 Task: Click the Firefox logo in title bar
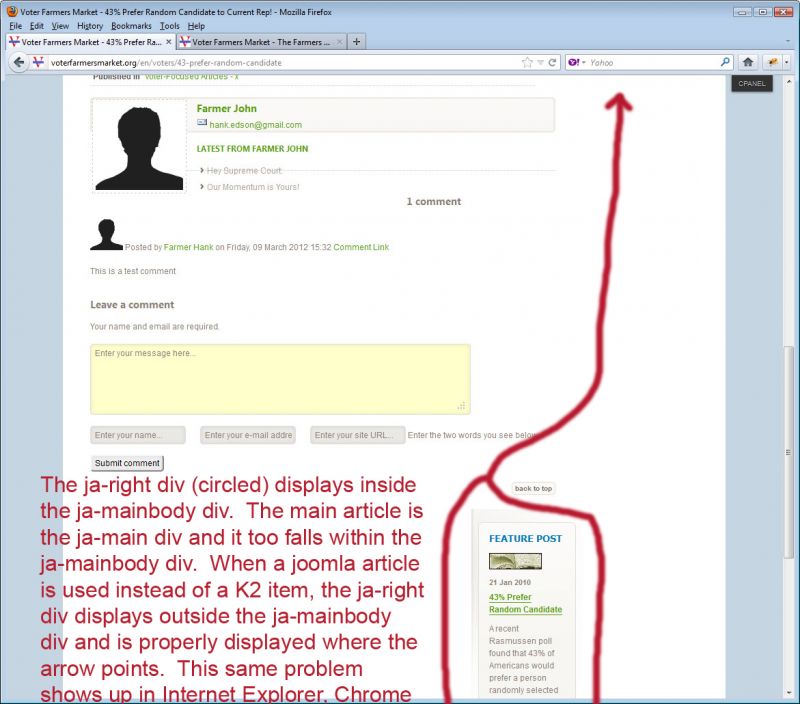click(12, 11)
